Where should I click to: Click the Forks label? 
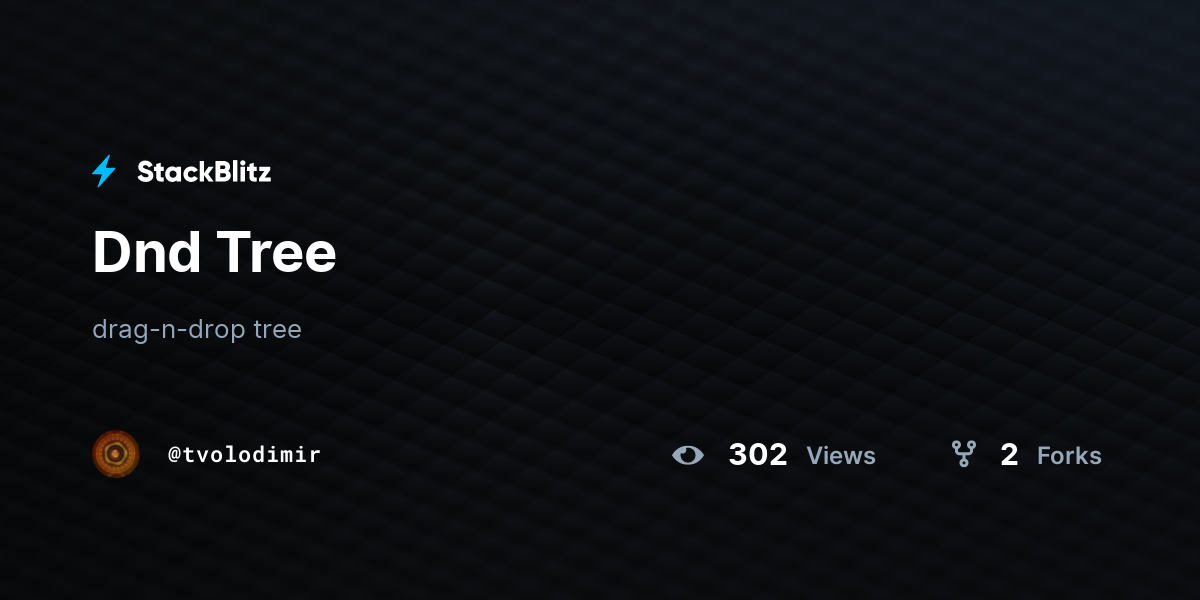pos(1069,456)
